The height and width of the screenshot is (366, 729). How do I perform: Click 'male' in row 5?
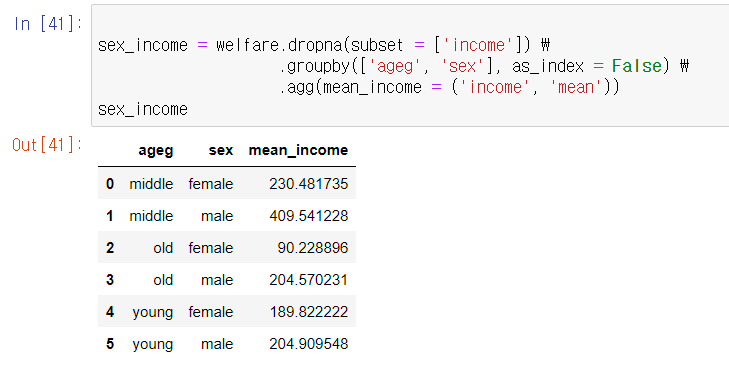coord(217,344)
